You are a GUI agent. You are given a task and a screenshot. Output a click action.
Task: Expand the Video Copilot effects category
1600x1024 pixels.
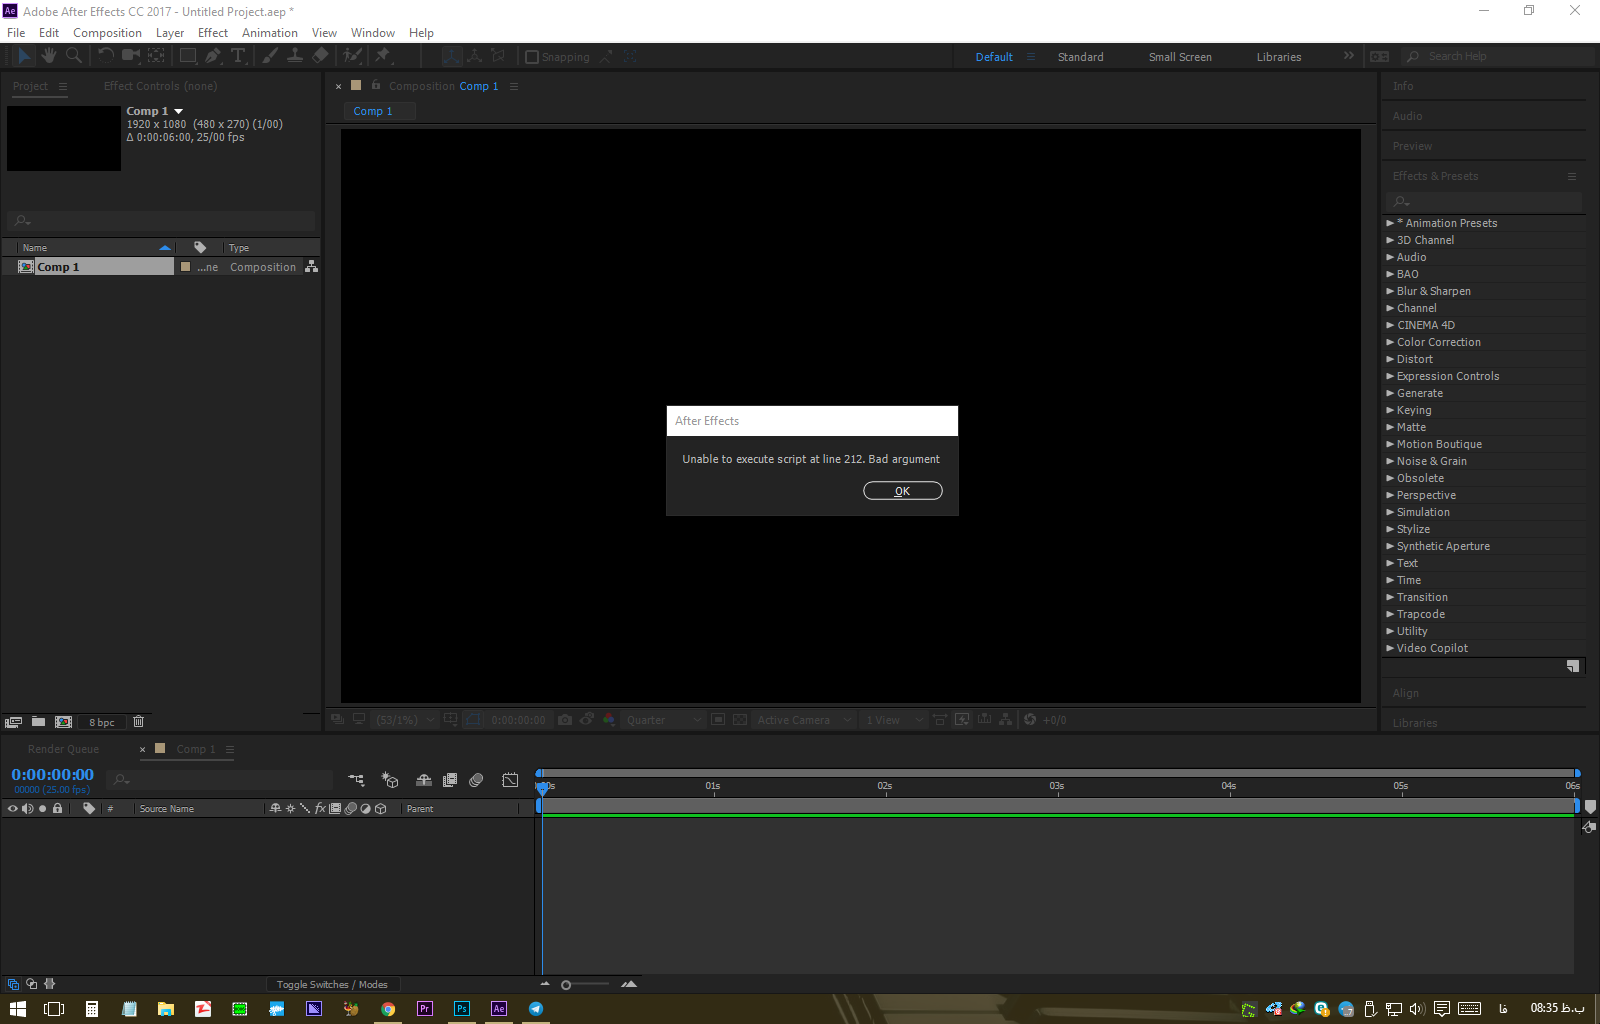1390,648
